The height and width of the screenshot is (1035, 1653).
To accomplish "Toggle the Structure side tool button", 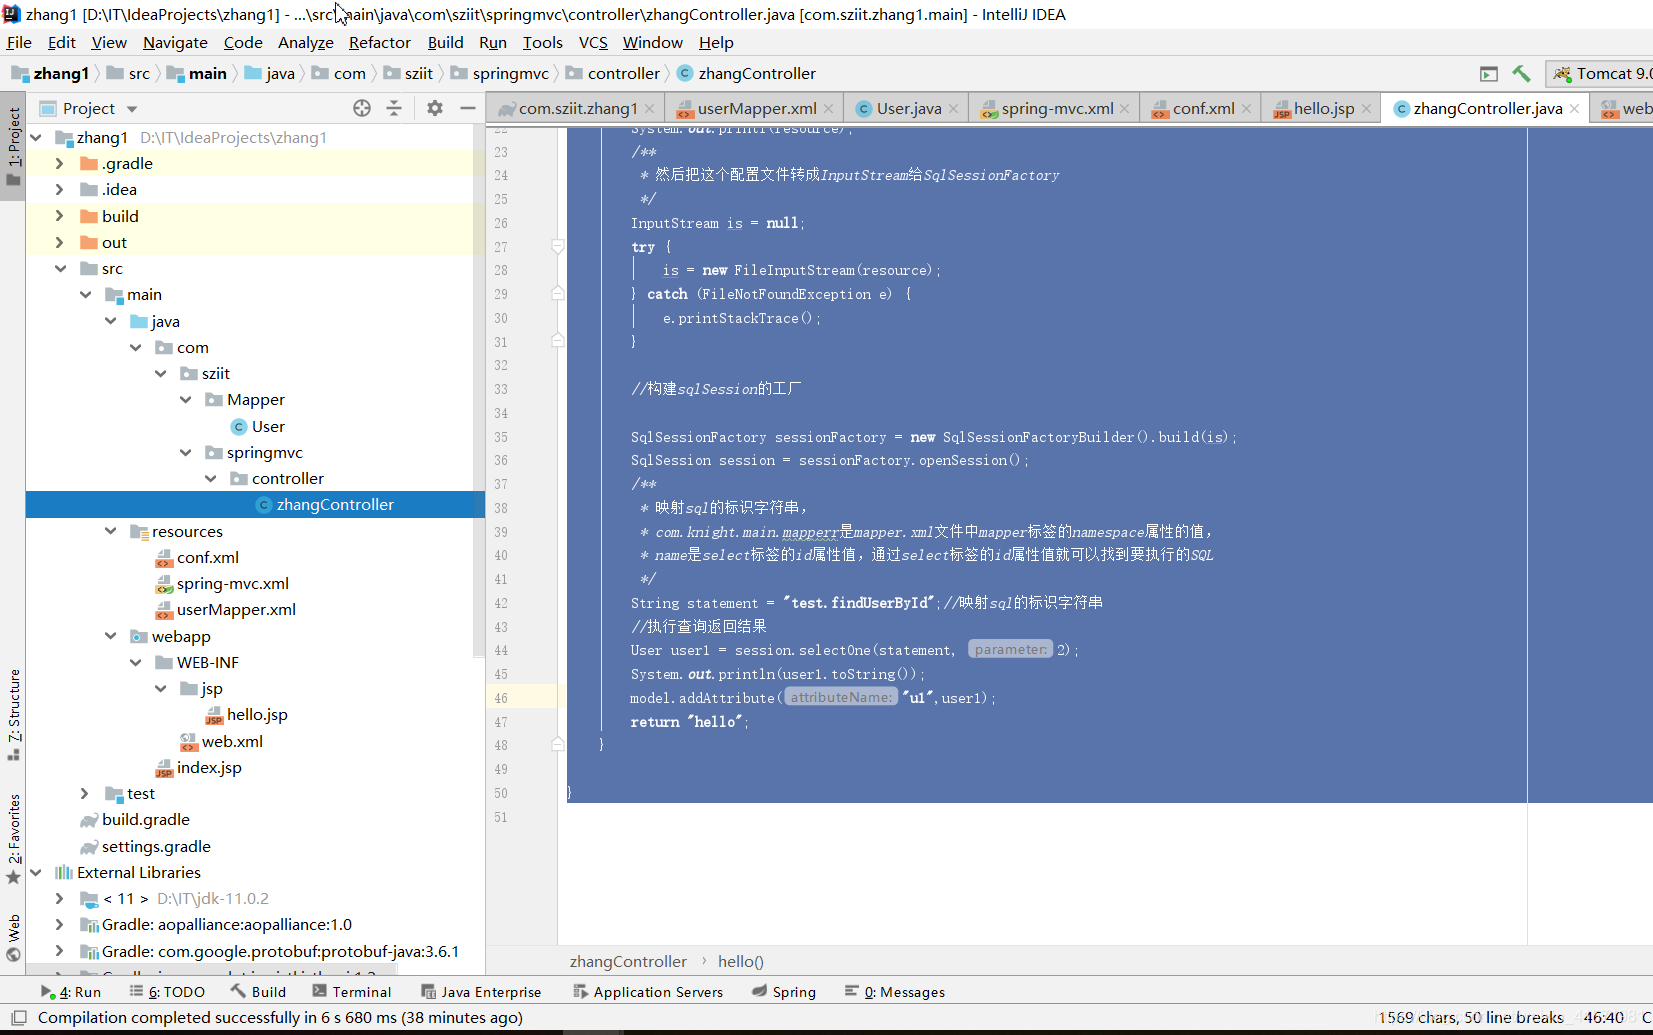I will (13, 714).
